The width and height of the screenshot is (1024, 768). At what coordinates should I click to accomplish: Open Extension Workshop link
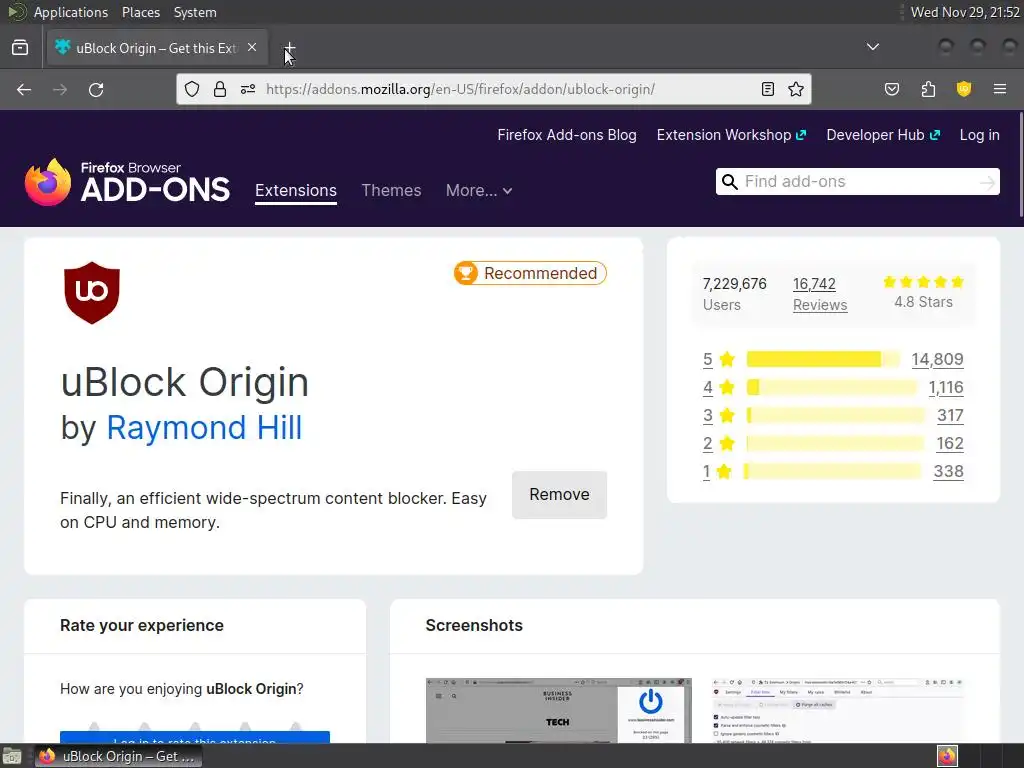tap(731, 135)
